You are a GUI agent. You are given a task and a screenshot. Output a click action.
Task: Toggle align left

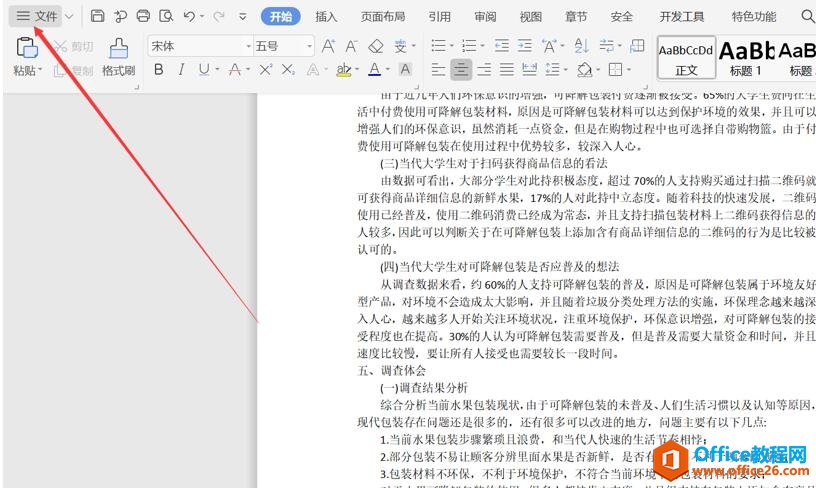tap(438, 69)
